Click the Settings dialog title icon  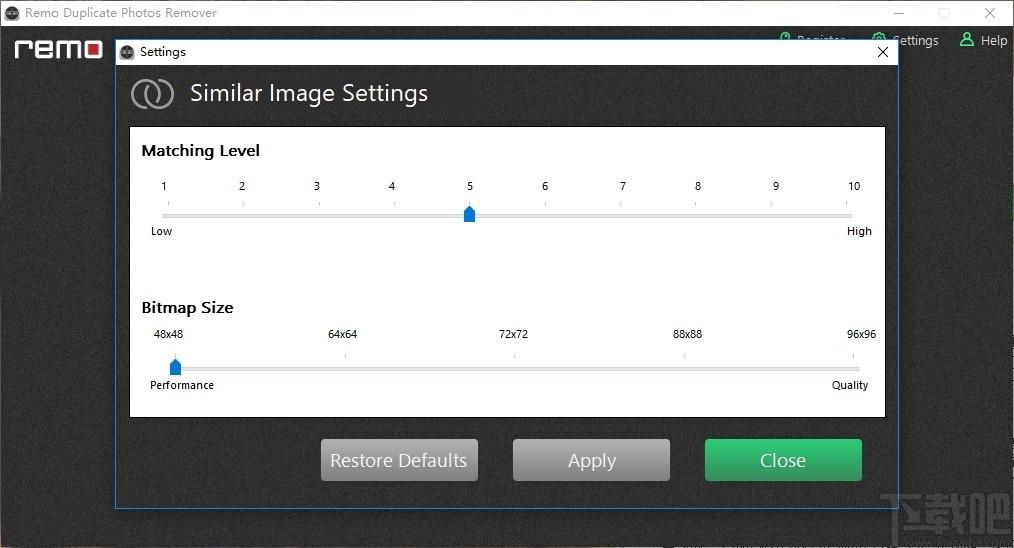[x=127, y=52]
